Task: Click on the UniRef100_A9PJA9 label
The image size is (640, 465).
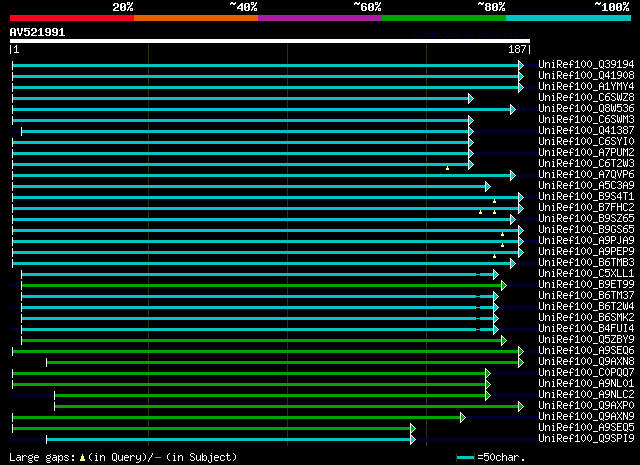Action: pos(586,241)
